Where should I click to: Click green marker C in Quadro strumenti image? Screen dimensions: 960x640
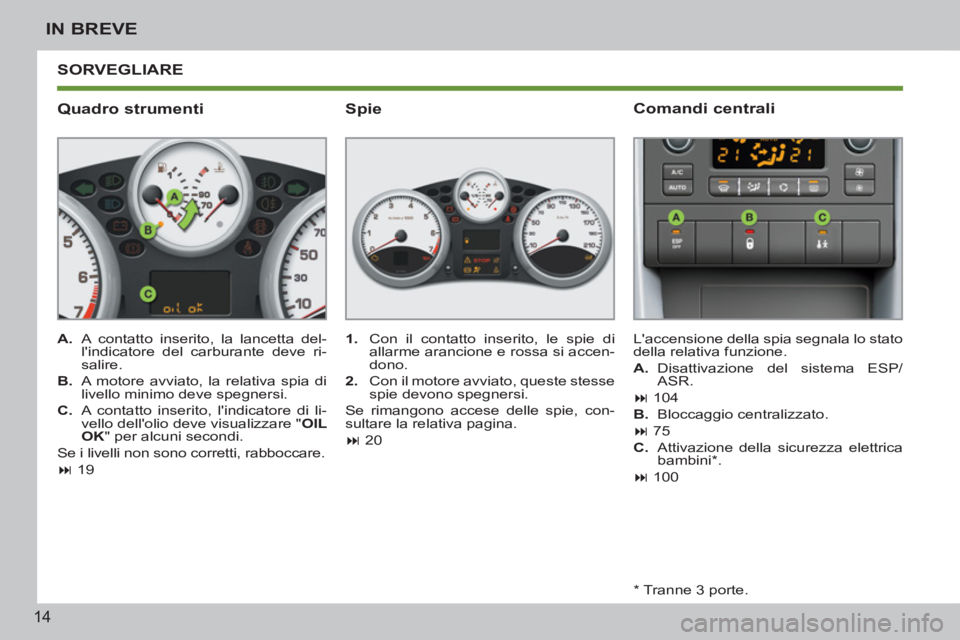[x=148, y=294]
